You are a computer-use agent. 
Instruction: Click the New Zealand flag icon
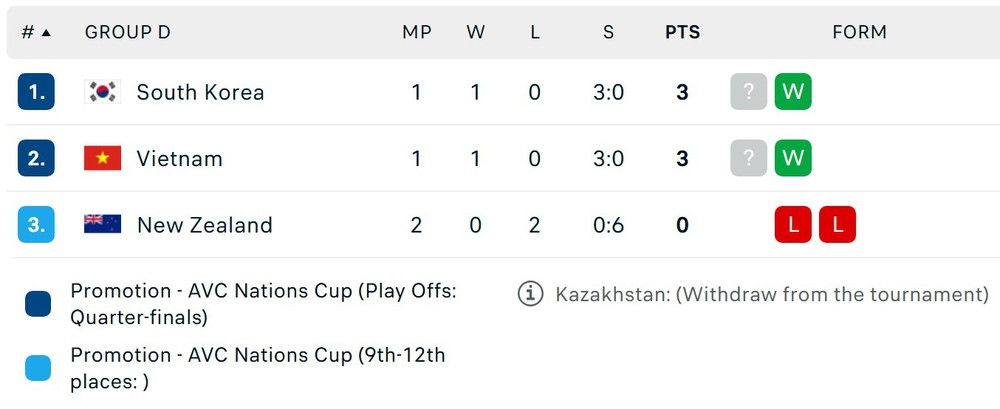102,225
